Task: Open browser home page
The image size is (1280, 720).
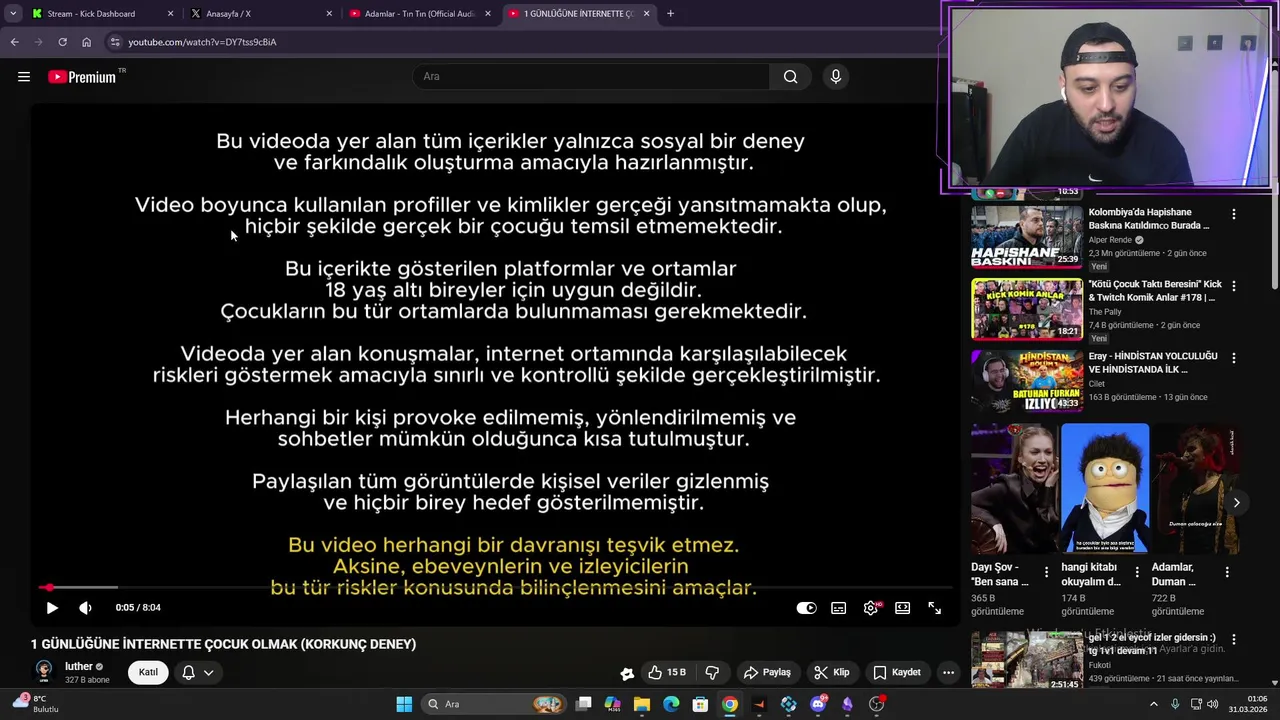Action: [86, 42]
